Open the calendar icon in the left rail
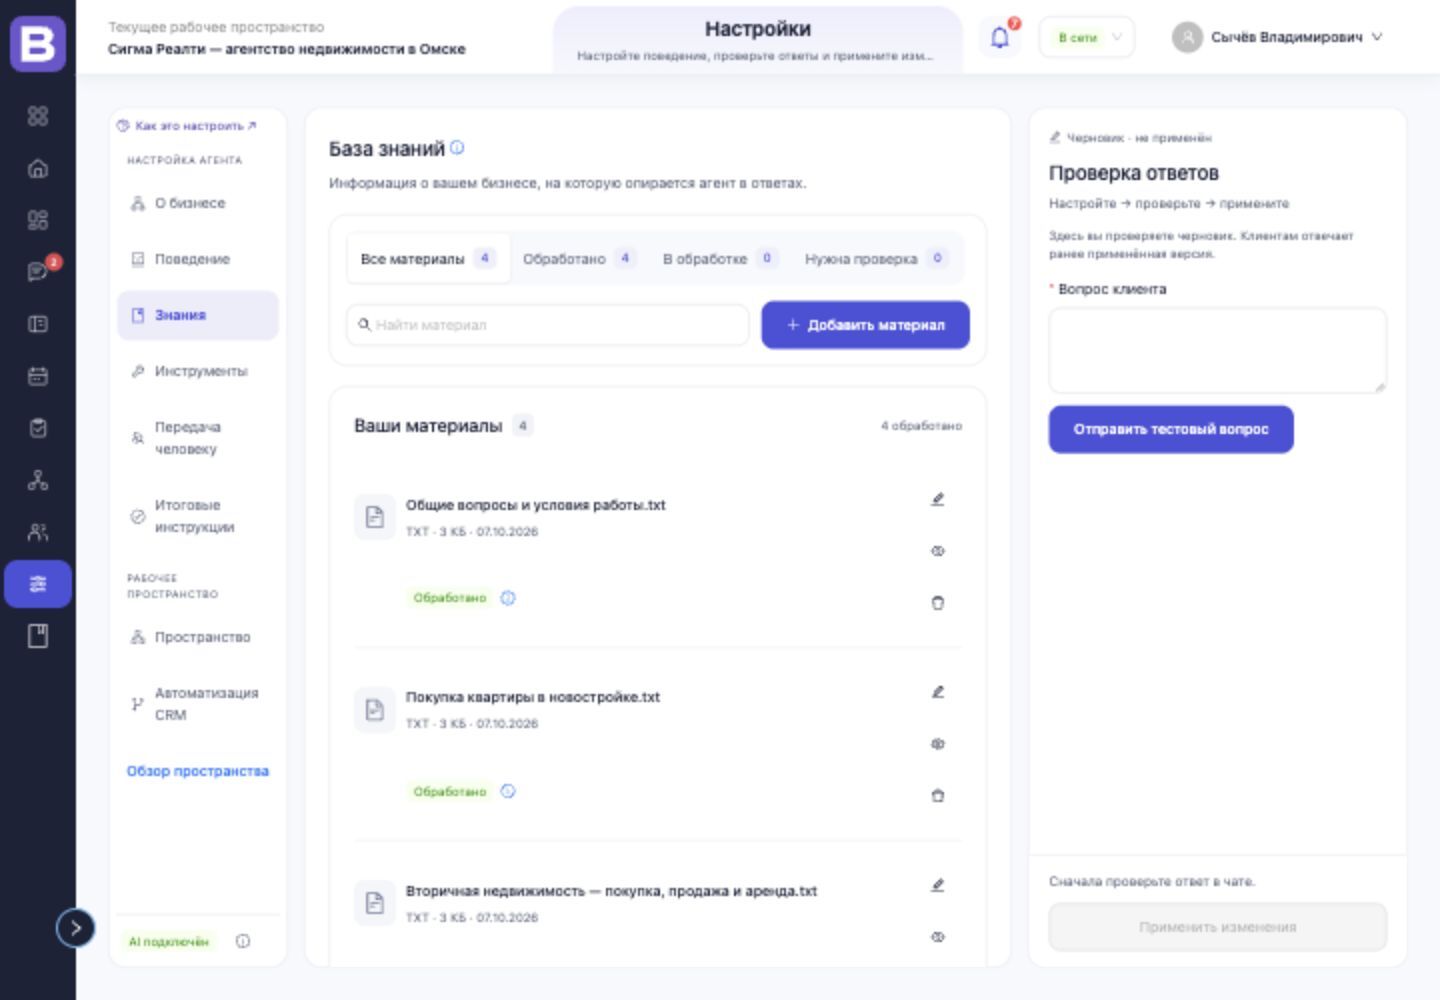 click(38, 376)
